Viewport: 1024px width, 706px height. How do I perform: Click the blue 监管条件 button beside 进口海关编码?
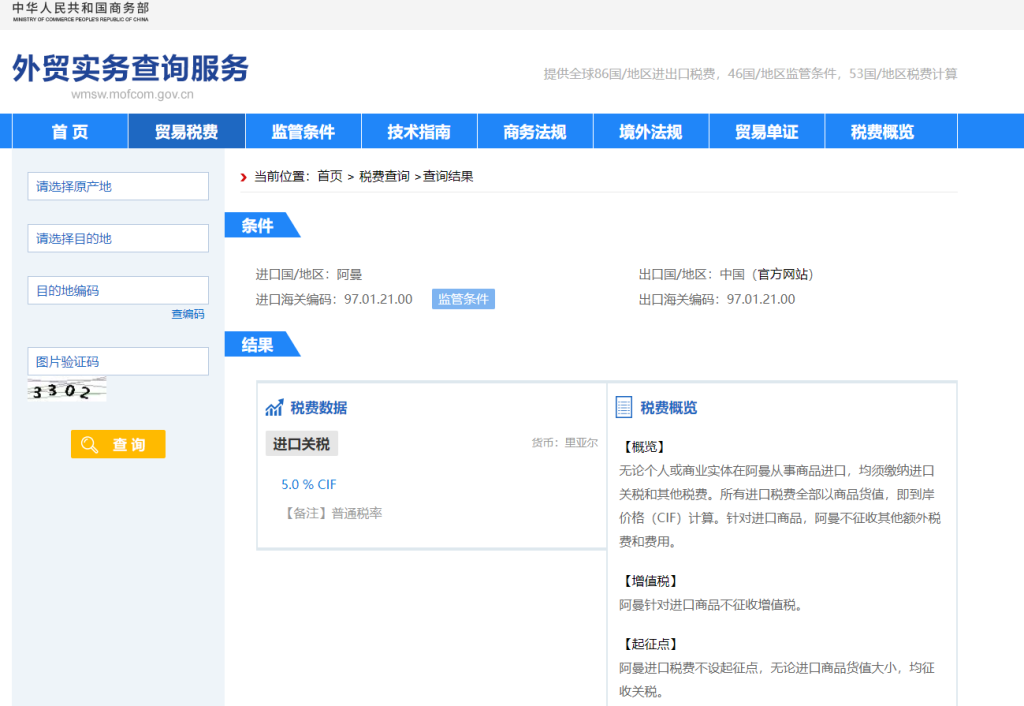click(463, 299)
